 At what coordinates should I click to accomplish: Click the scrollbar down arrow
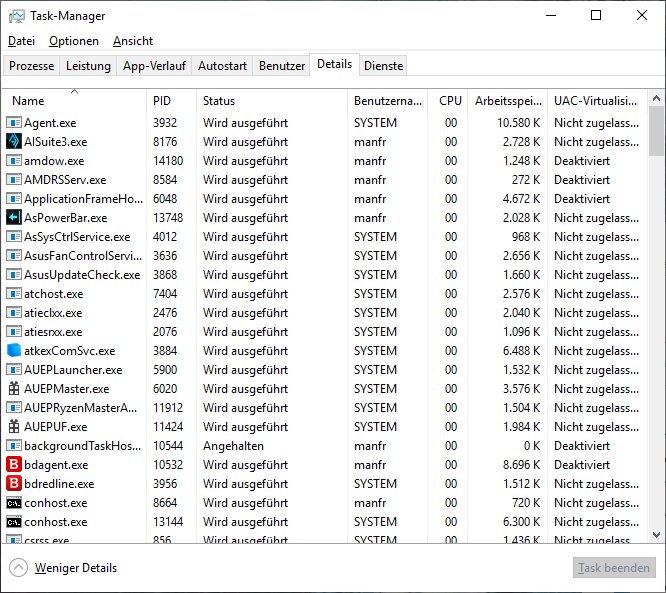pos(656,535)
